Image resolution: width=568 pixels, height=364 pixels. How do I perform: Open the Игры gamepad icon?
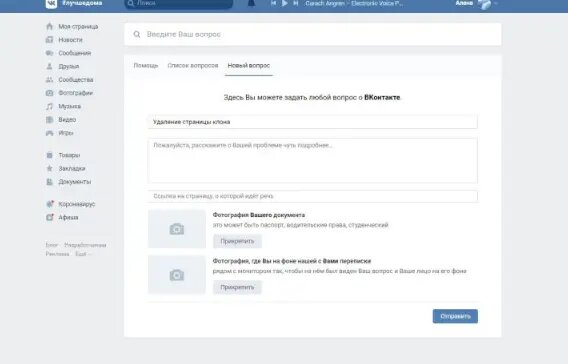50,133
